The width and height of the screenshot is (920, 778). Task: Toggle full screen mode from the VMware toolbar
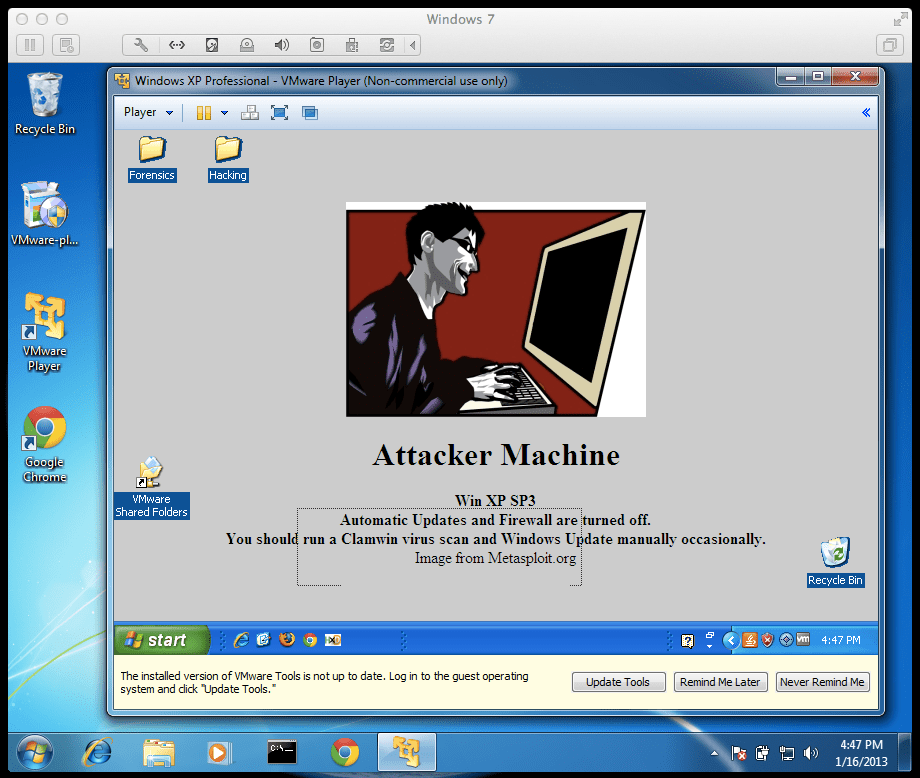[x=280, y=112]
